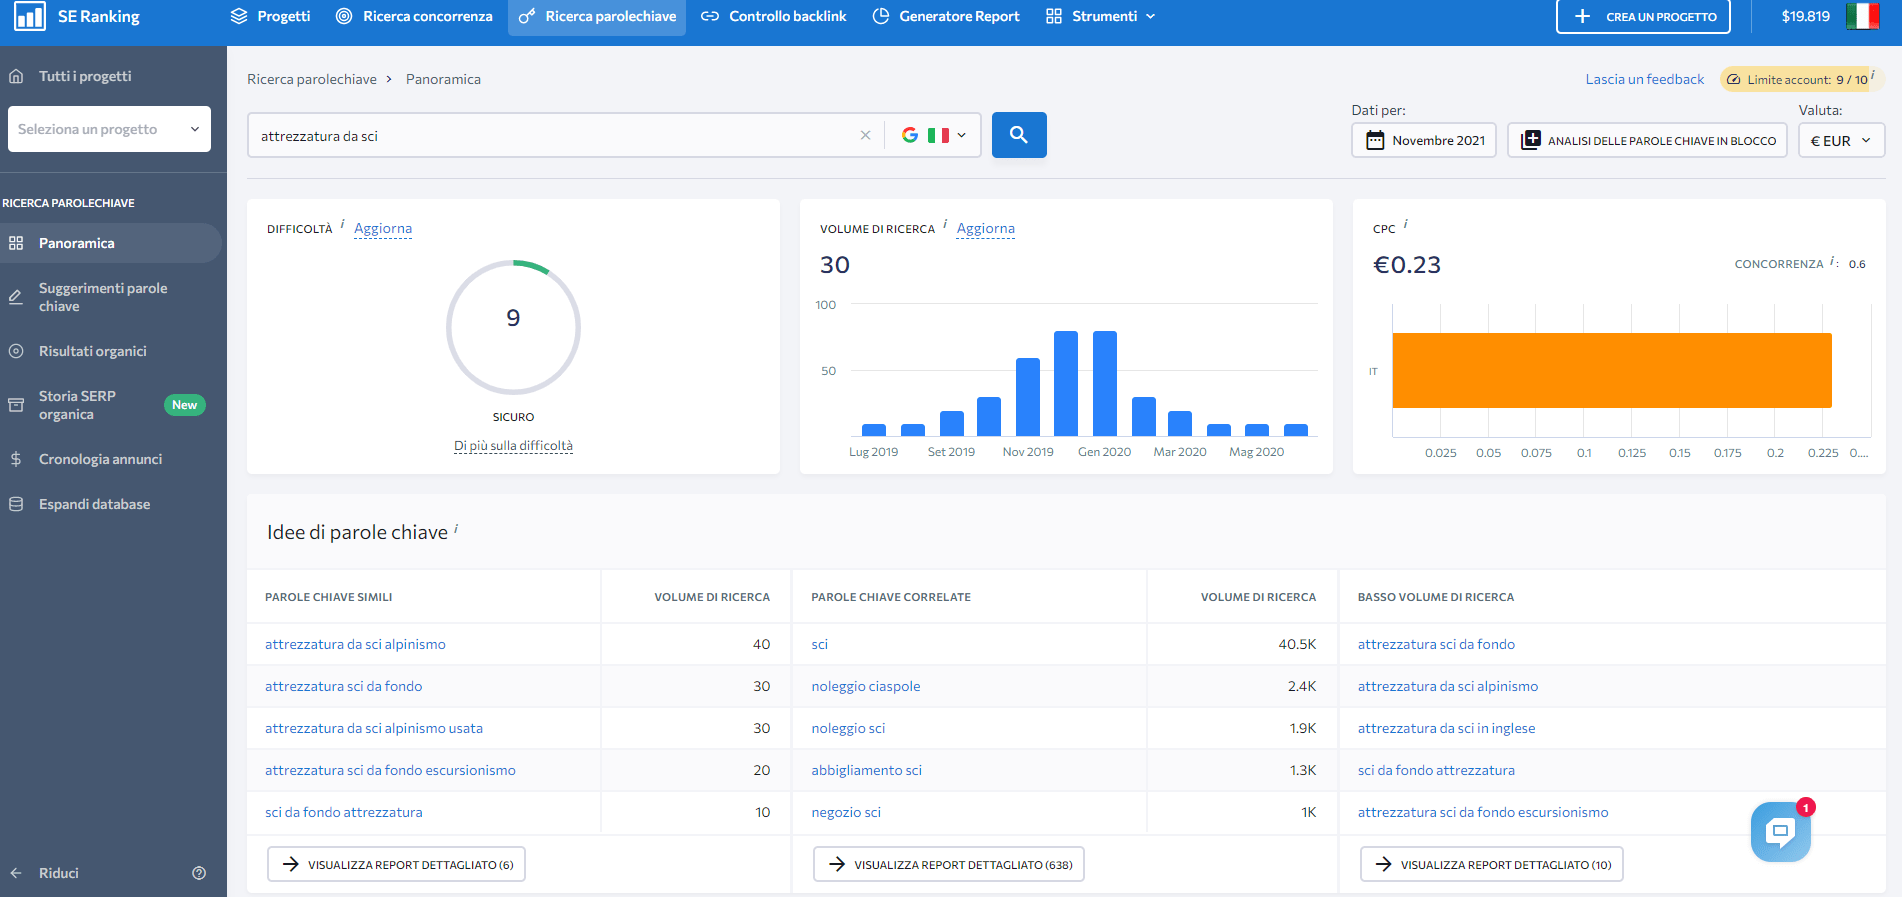Open similar keyword sci da fondo attrezzatura
Viewport: 1902px width, 897px height.
coord(344,812)
